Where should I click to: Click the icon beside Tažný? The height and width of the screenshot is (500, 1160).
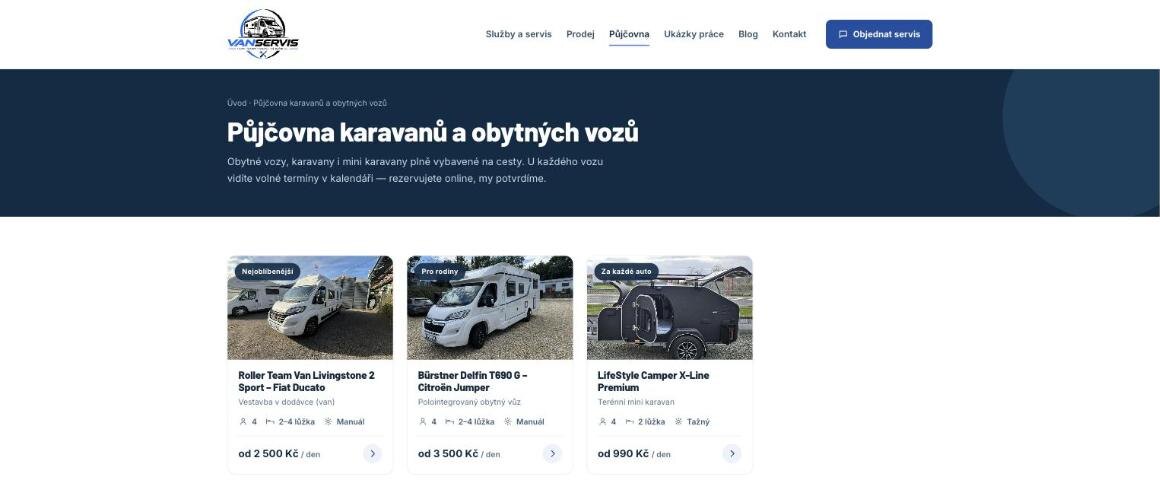[x=678, y=422]
